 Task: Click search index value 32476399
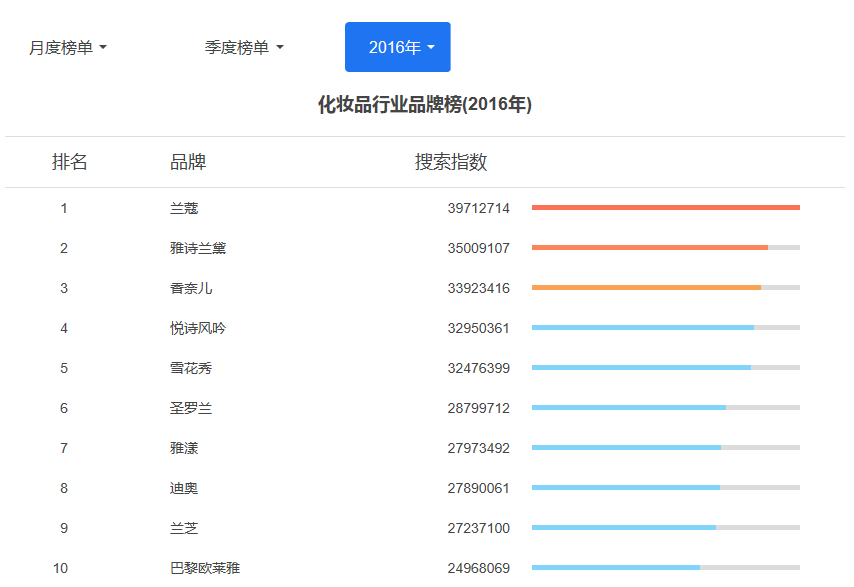point(479,368)
